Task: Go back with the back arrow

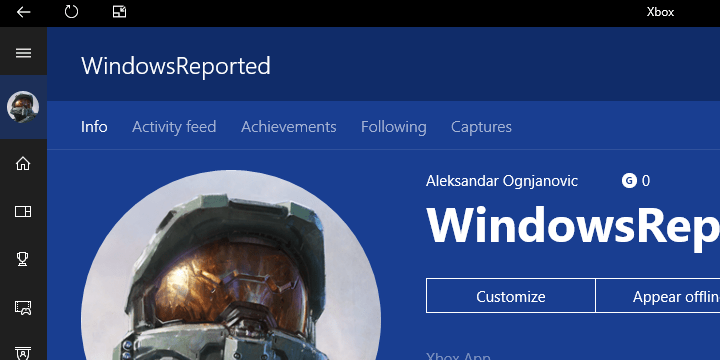Action: [23, 12]
